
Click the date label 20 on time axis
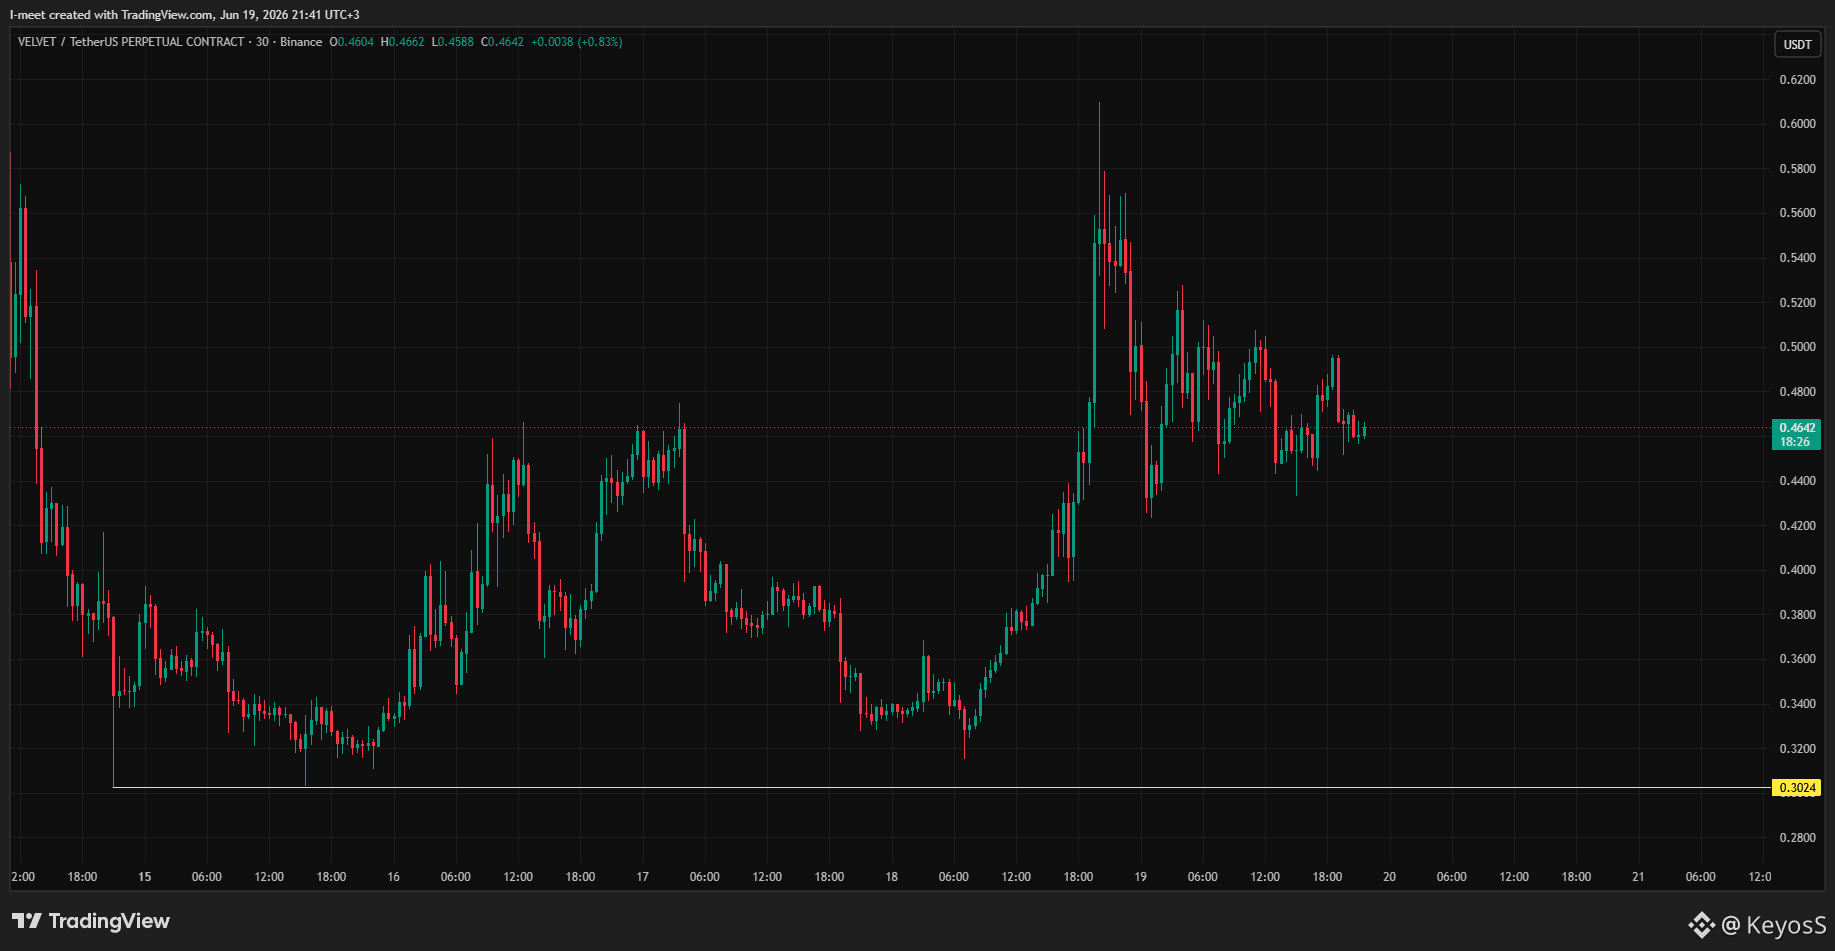[x=1390, y=877]
